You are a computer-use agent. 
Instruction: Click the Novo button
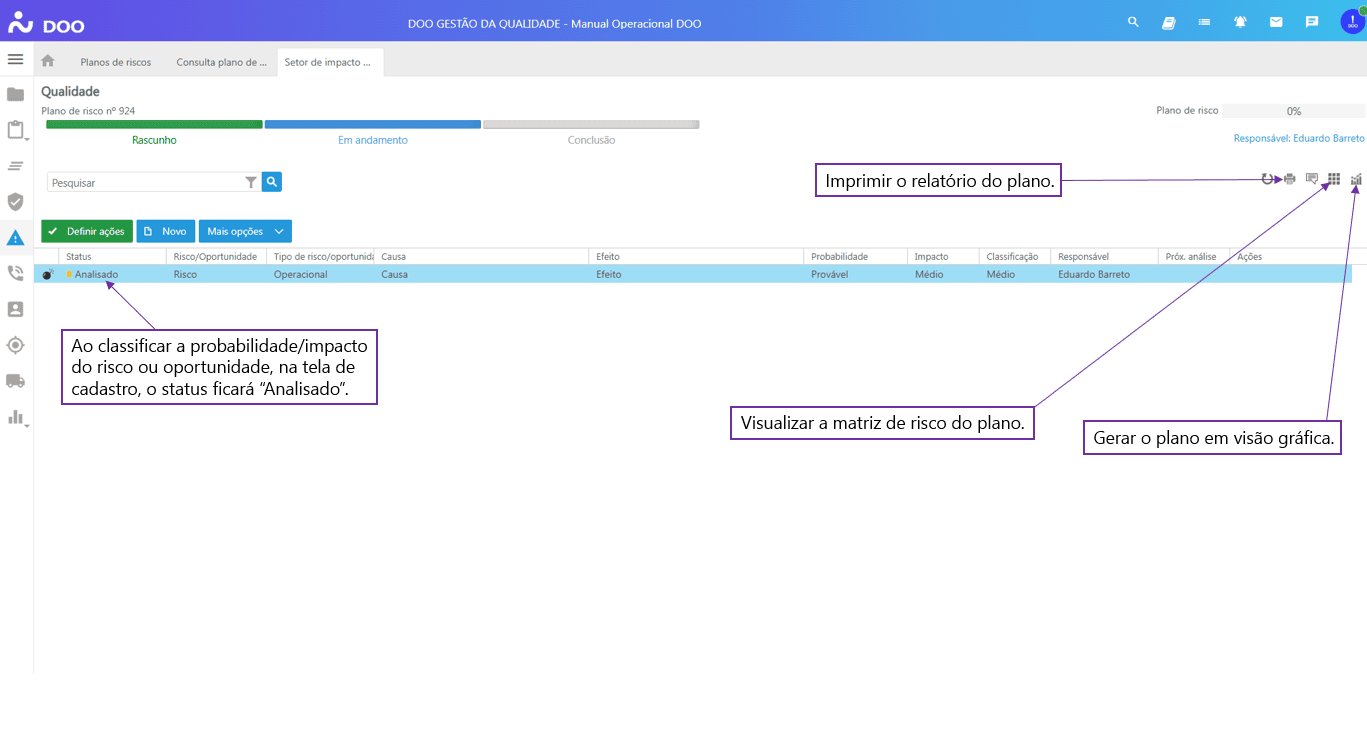point(165,231)
